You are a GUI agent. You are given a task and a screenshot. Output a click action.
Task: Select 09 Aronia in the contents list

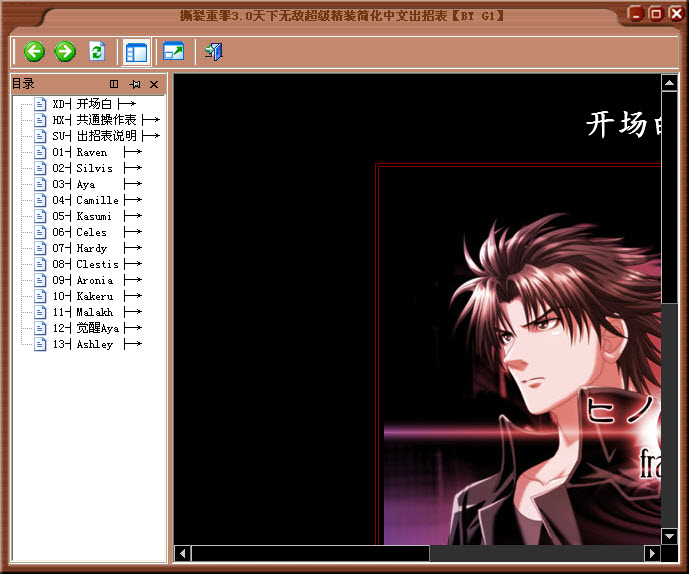[97, 280]
